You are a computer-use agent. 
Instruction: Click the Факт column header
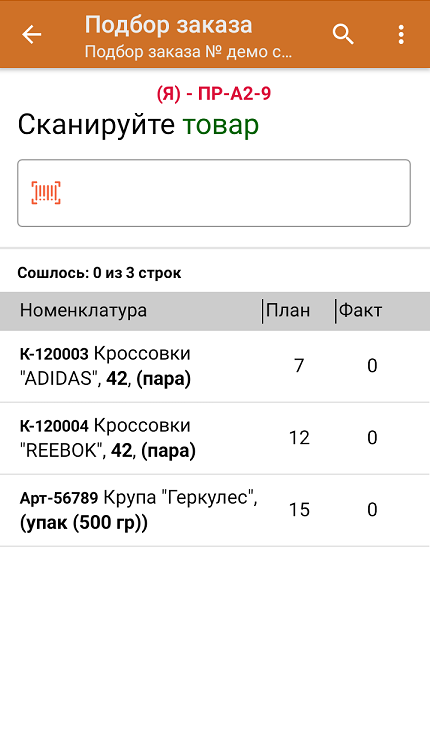360,311
